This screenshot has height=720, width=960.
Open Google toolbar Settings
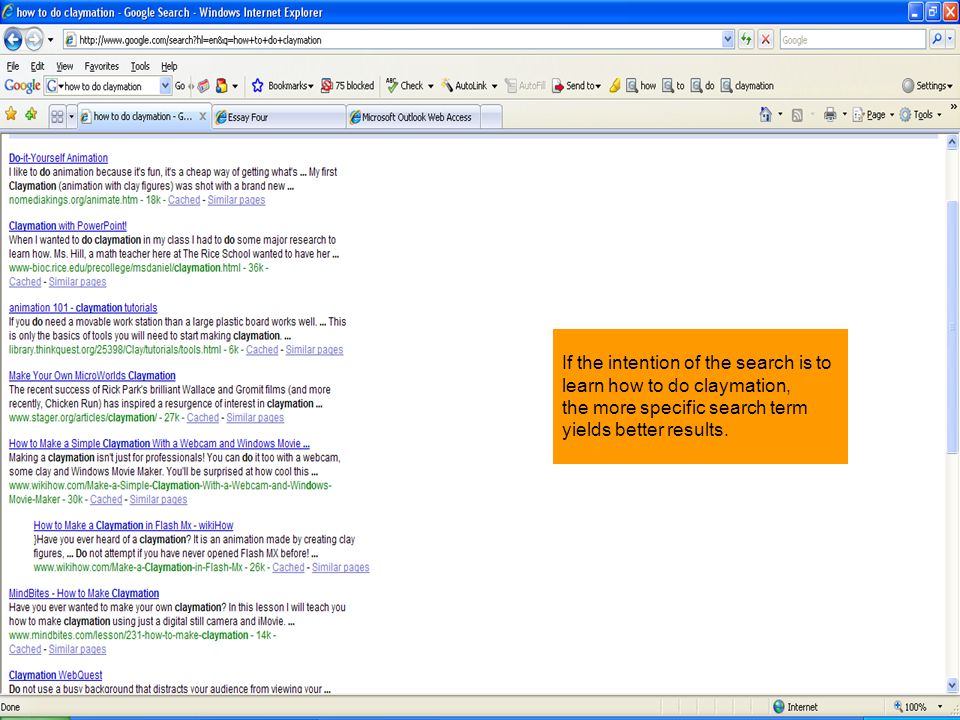coord(928,86)
